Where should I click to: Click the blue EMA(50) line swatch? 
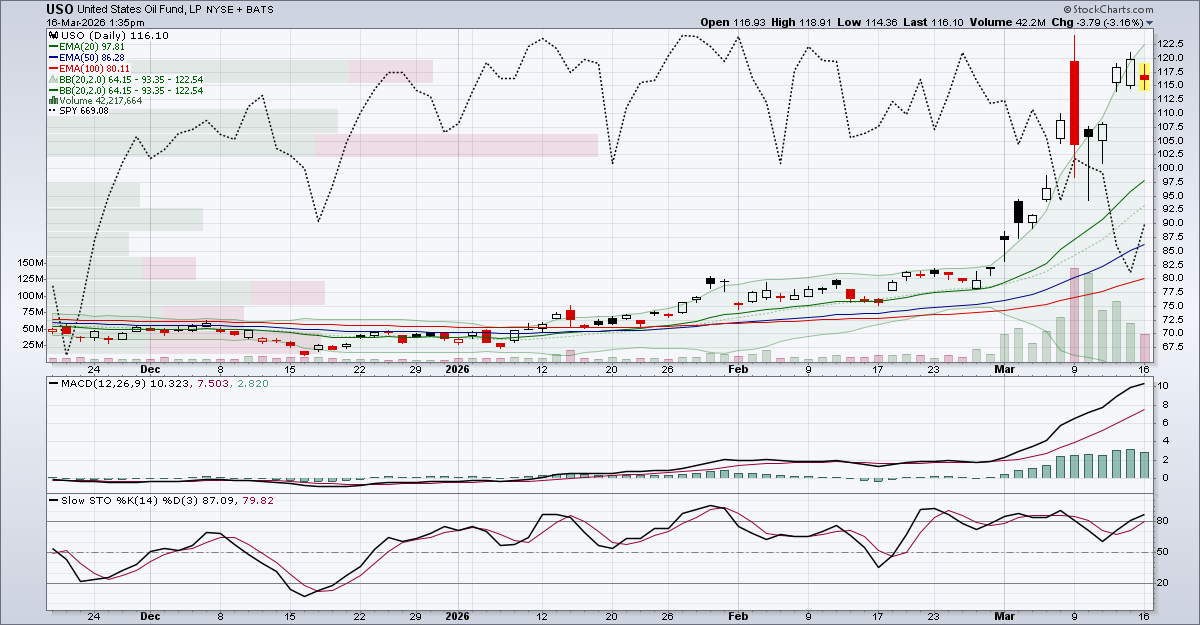click(51, 57)
